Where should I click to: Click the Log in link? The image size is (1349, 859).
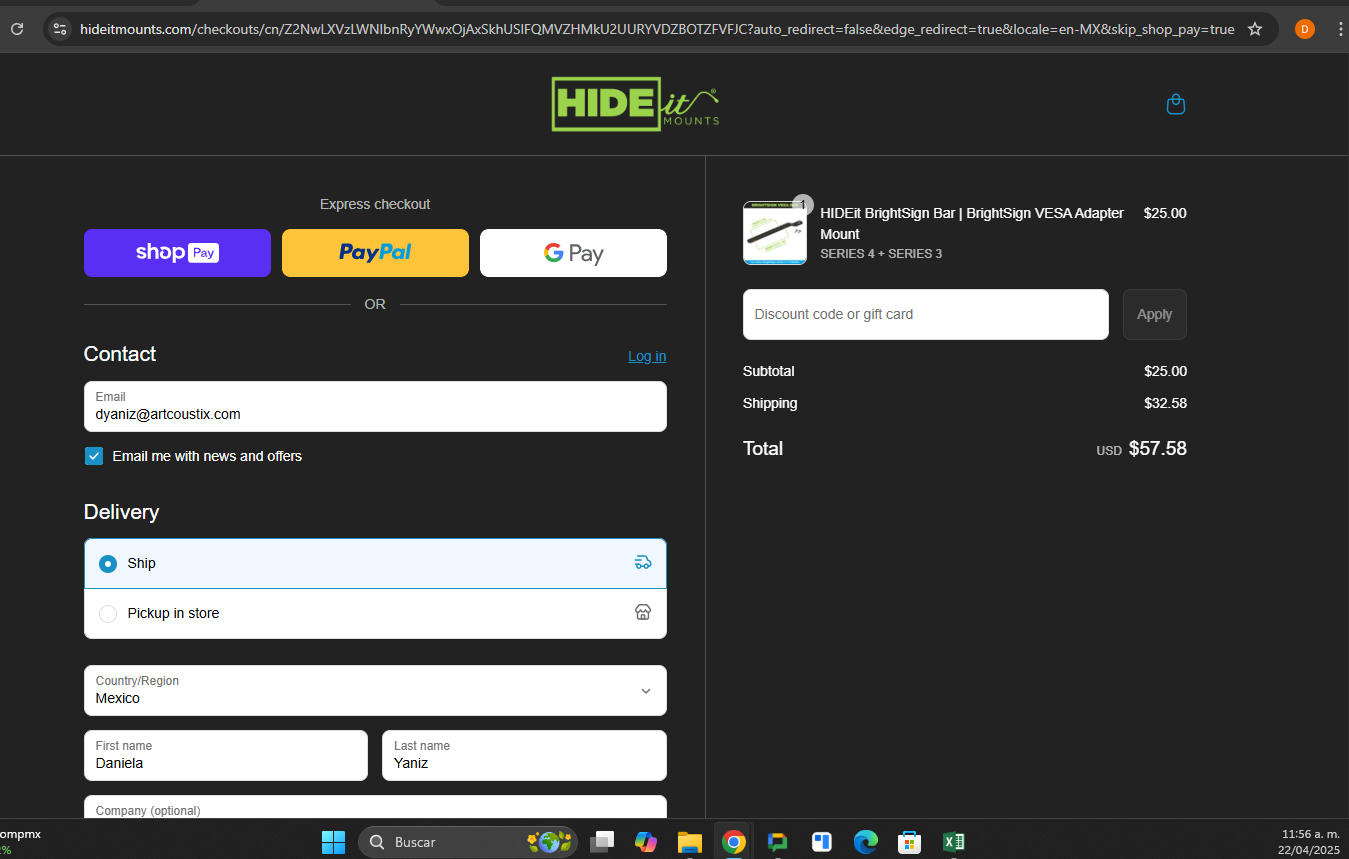point(647,356)
